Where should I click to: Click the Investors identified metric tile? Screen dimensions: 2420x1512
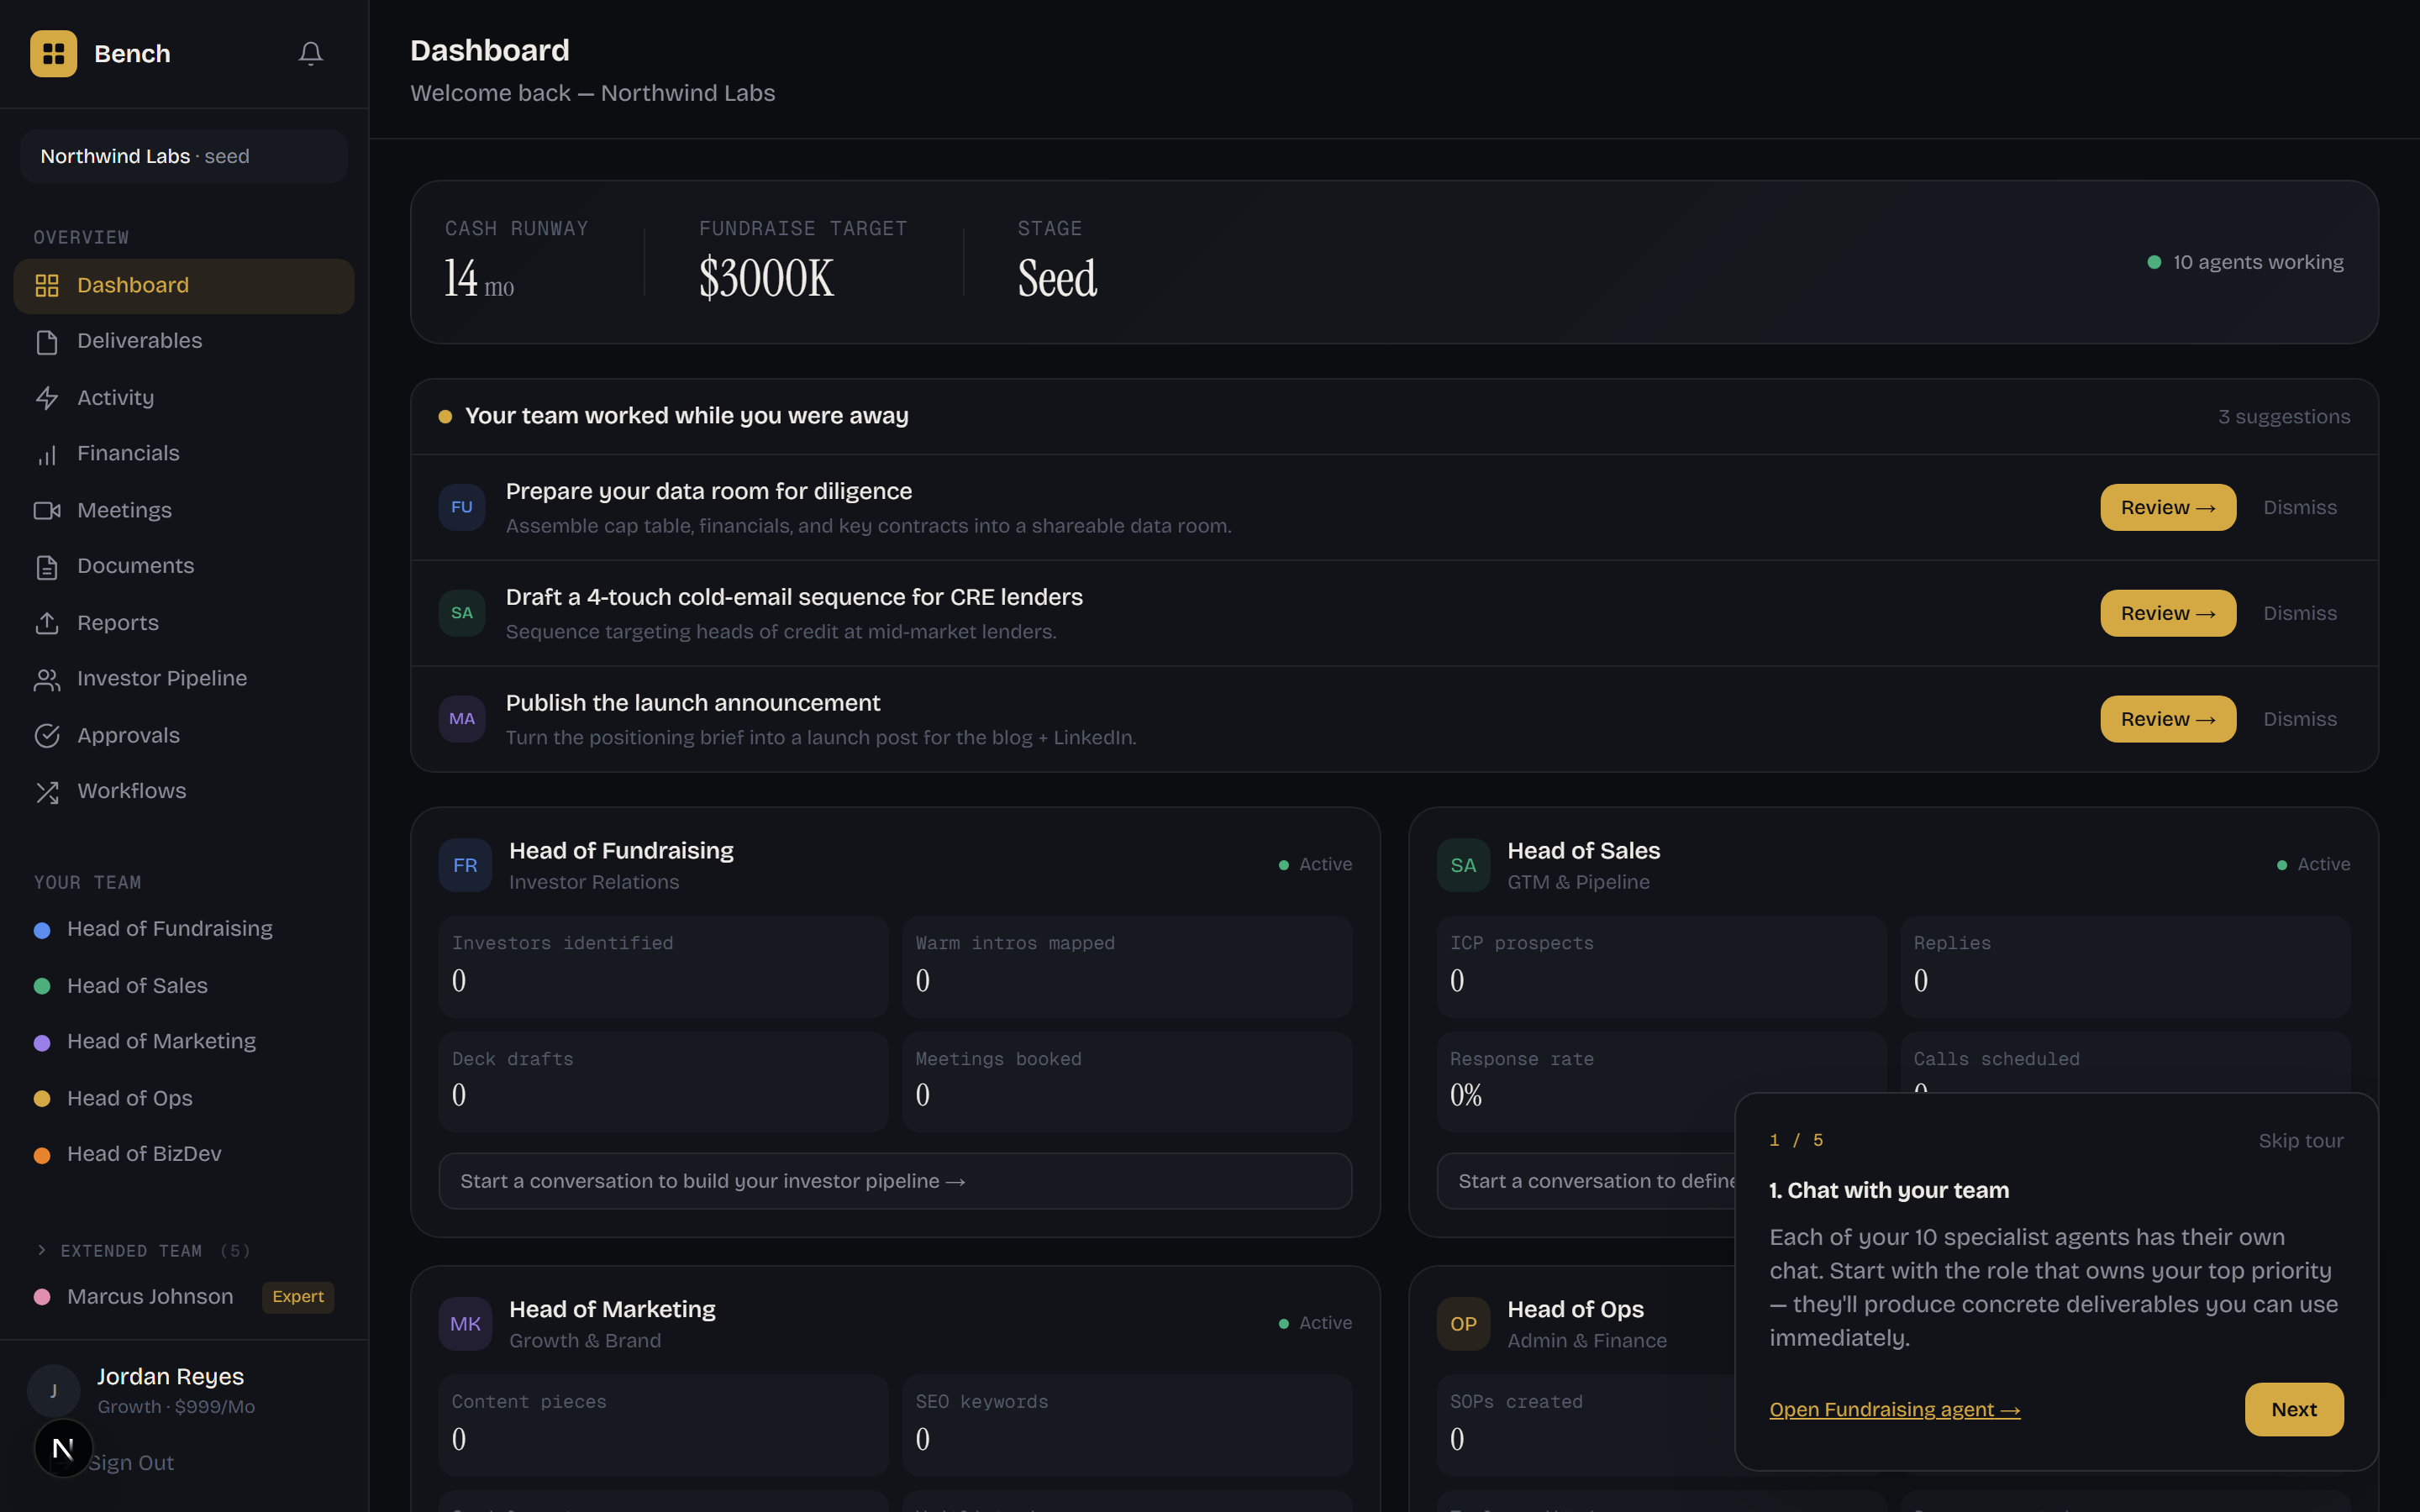click(x=663, y=967)
